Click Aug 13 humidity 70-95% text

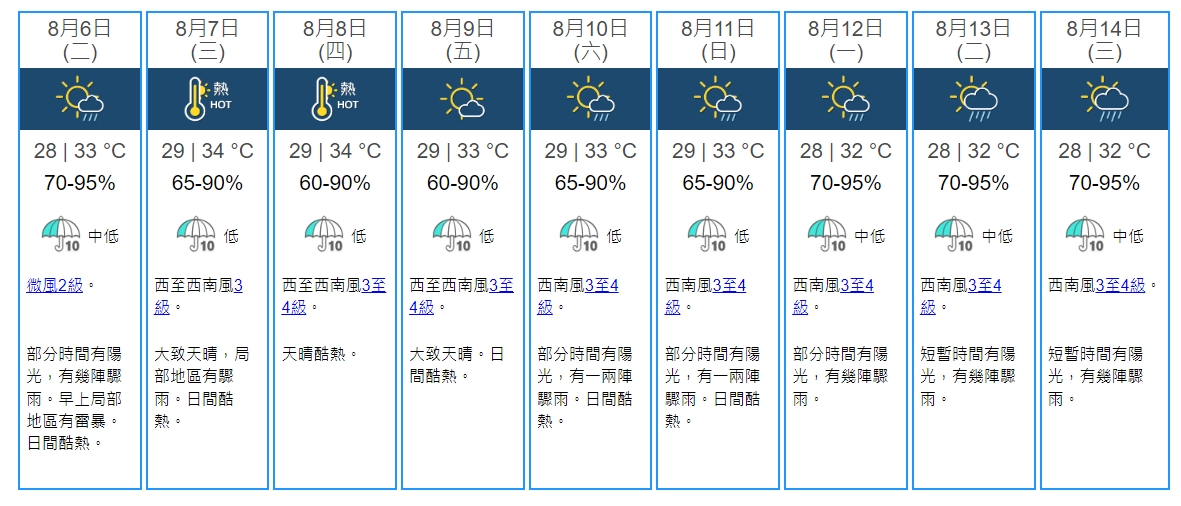click(x=973, y=184)
